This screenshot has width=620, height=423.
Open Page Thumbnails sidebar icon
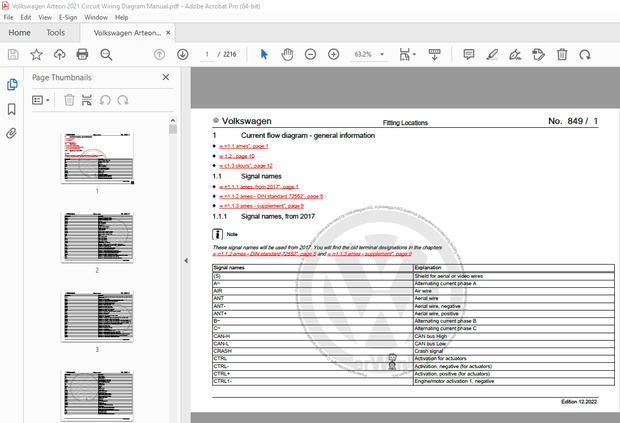12,84
